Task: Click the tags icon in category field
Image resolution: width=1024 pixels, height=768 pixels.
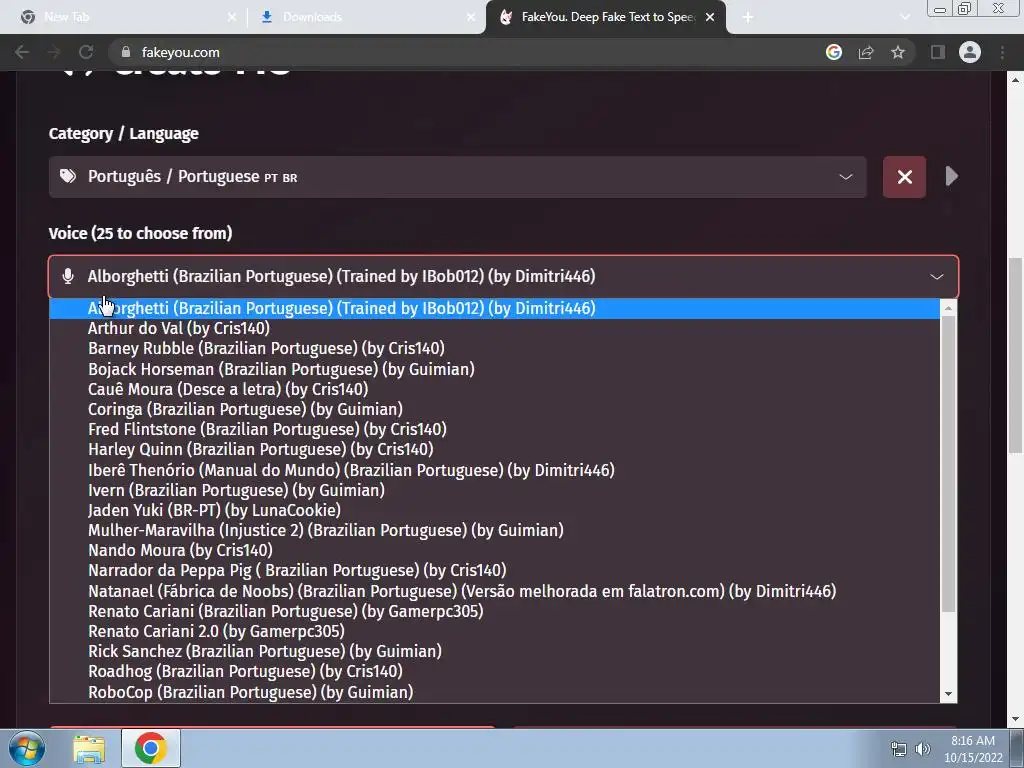Action: coord(68,176)
